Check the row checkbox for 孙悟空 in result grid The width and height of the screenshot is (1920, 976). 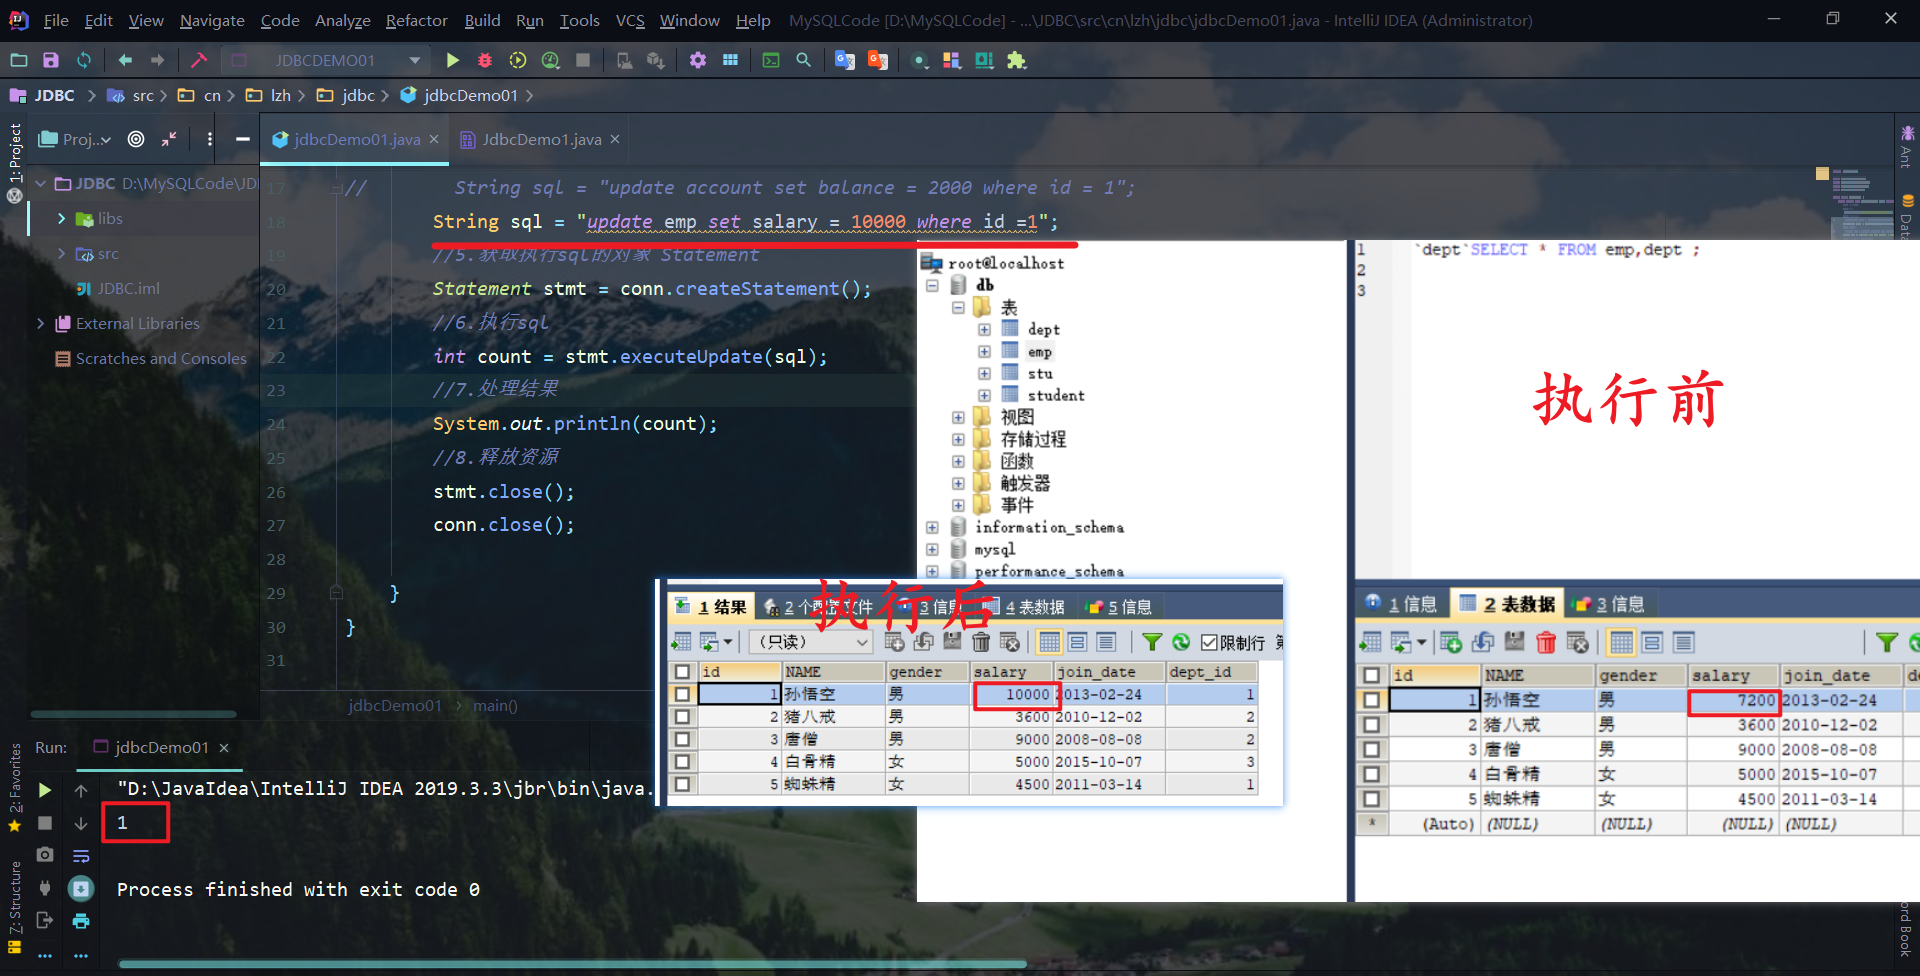pyautogui.click(x=682, y=694)
